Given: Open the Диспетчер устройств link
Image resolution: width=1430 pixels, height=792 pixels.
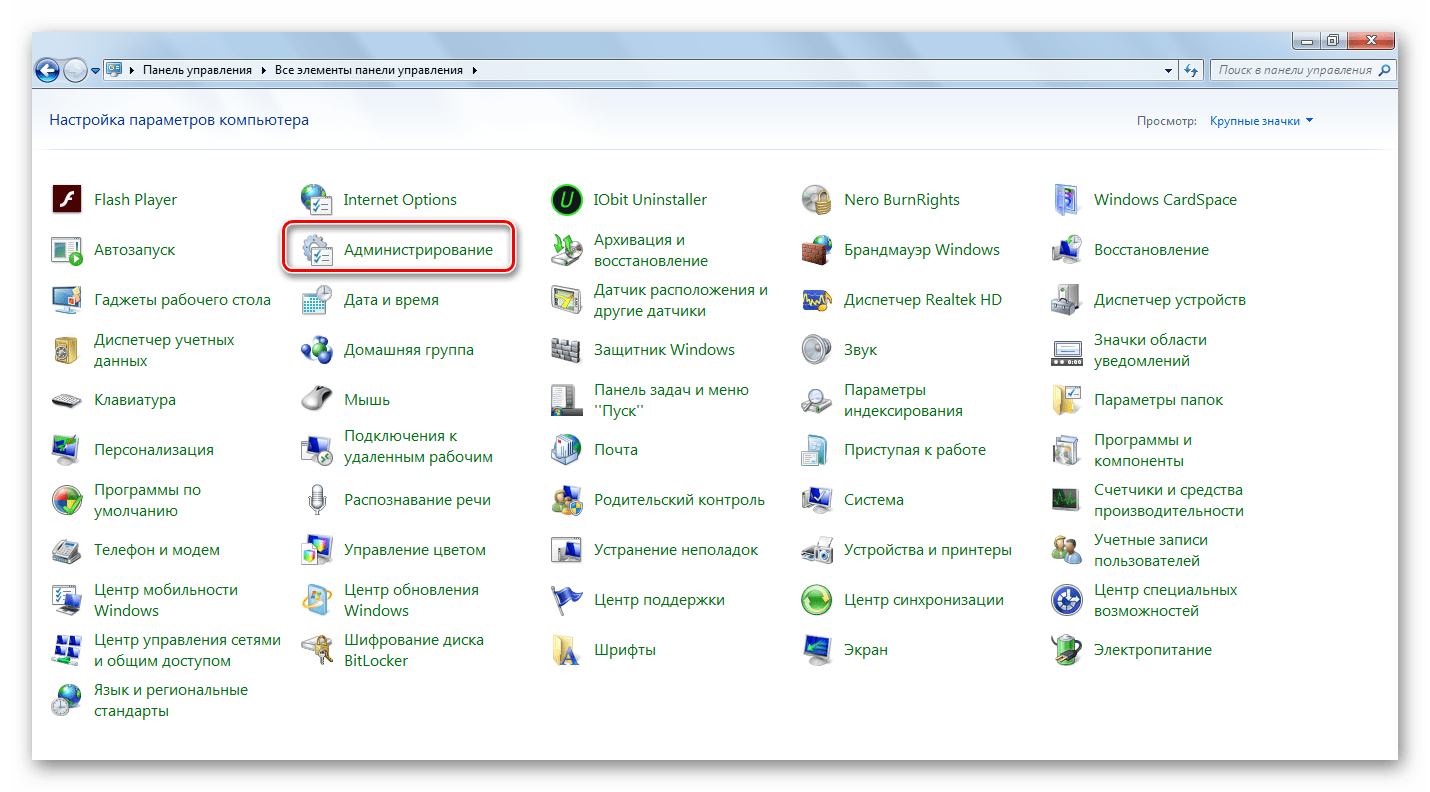Looking at the screenshot, I should (1169, 300).
